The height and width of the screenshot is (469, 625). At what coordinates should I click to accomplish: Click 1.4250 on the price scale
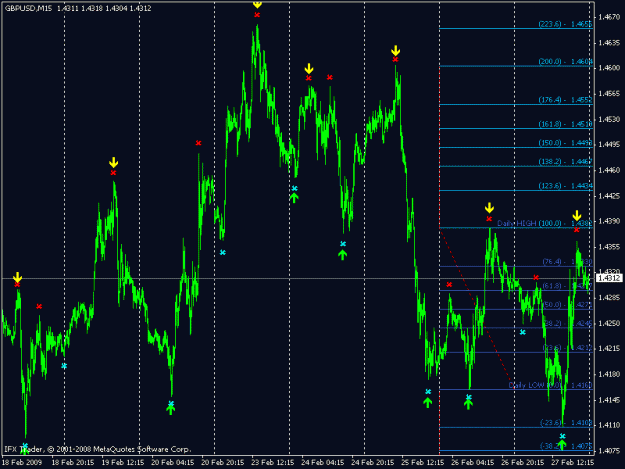pos(609,323)
